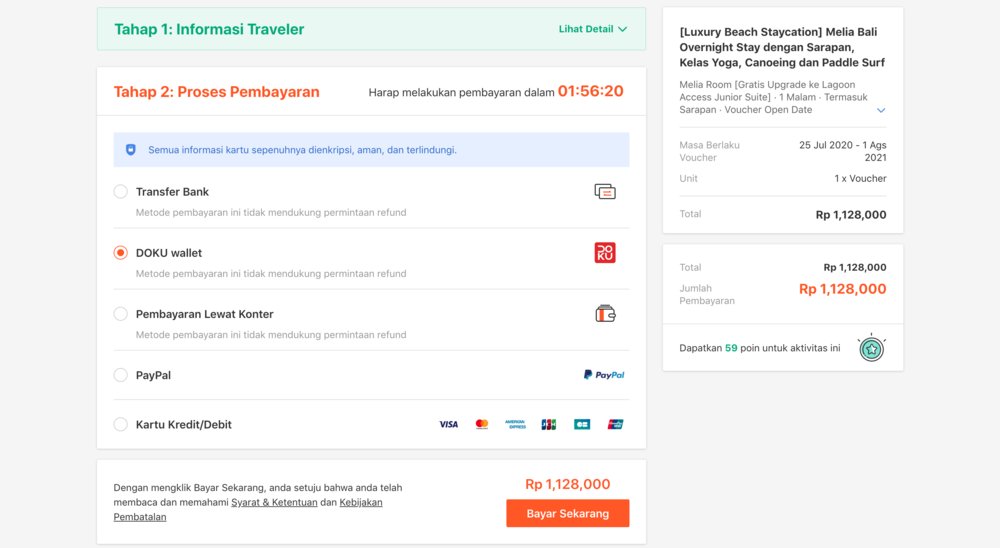Choose the PayPal payment radio button
This screenshot has width=1000, height=548.
tap(120, 375)
